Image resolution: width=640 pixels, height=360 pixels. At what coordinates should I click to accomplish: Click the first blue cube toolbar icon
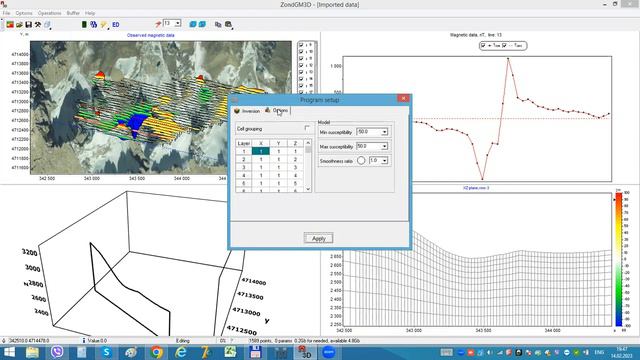click(x=193, y=24)
